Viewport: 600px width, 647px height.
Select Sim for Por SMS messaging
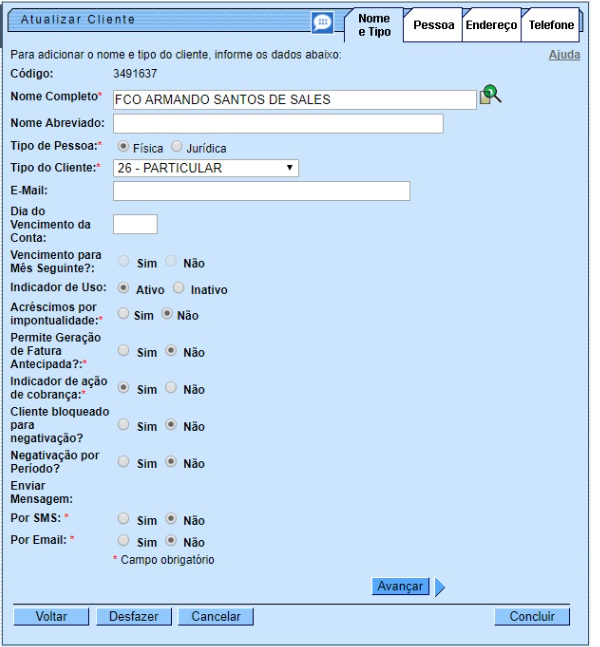click(123, 519)
